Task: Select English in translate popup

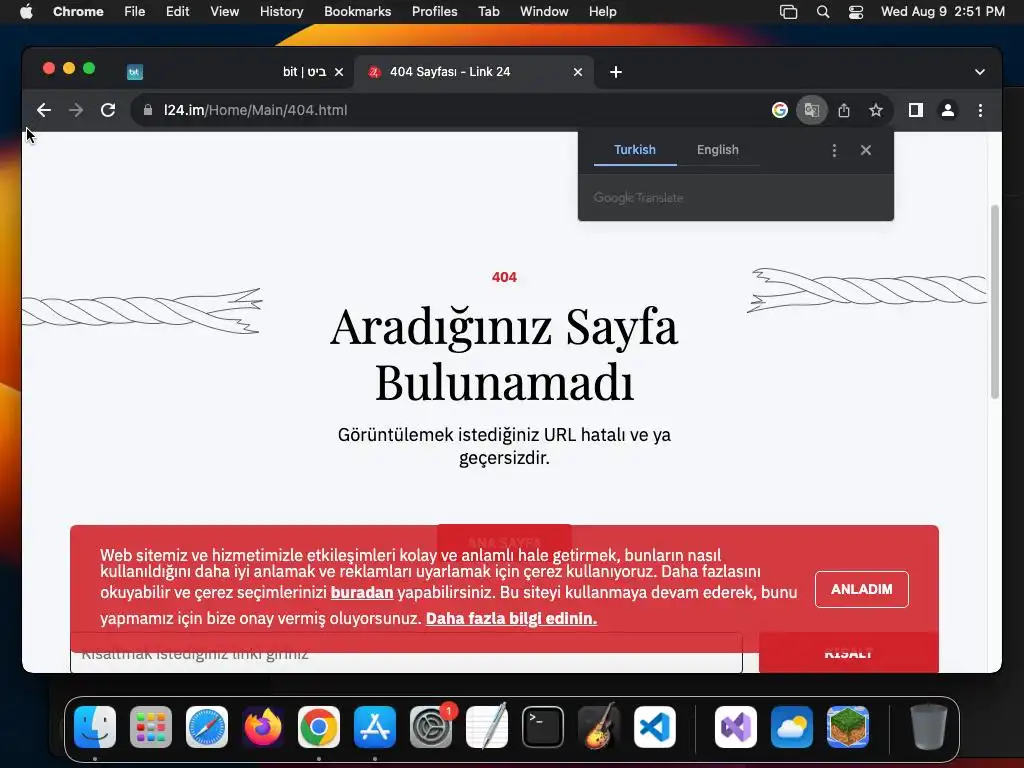Action: click(718, 150)
